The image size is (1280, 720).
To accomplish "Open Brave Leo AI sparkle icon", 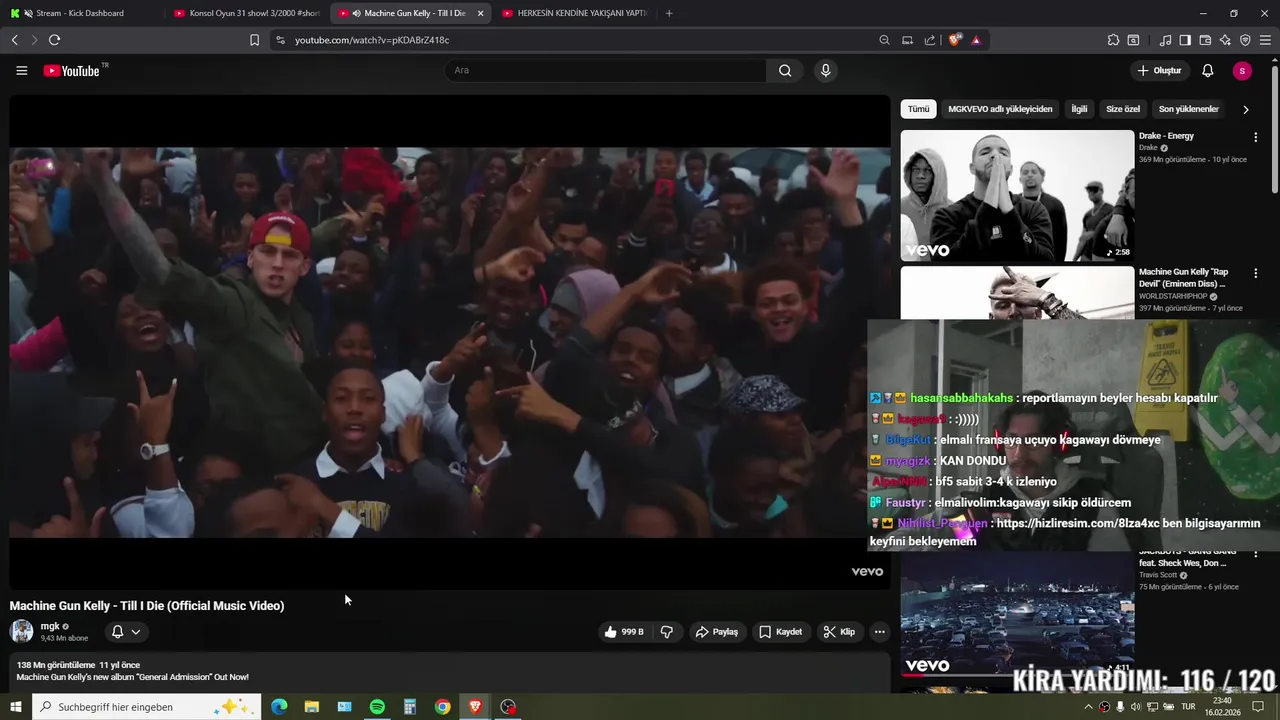I will tap(1225, 40).
